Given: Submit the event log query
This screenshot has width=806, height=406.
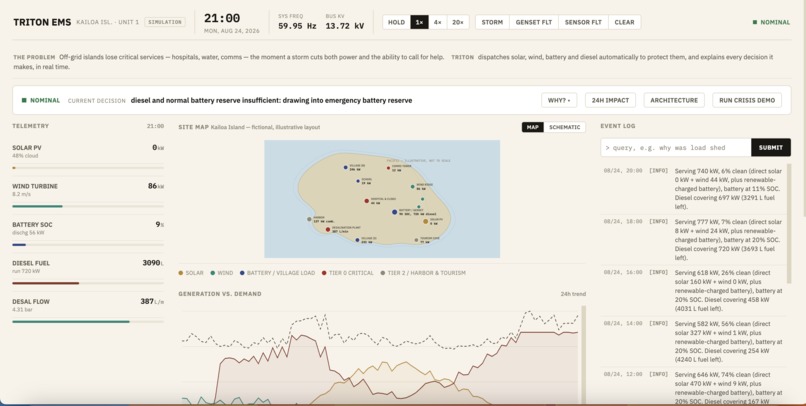Looking at the screenshot, I should [771, 147].
